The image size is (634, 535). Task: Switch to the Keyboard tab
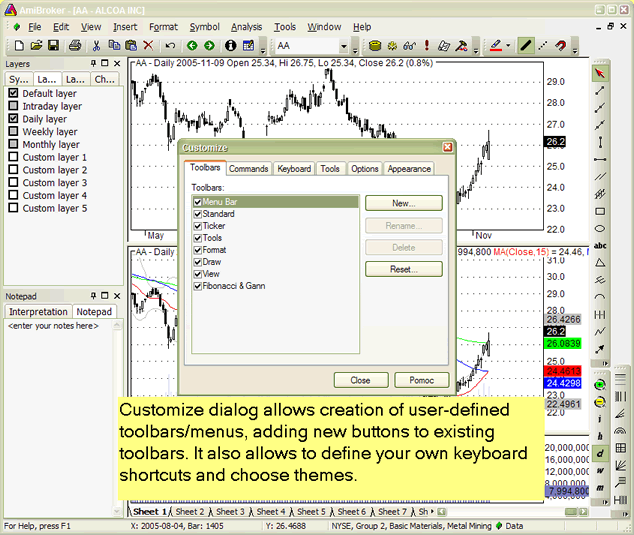[294, 169]
